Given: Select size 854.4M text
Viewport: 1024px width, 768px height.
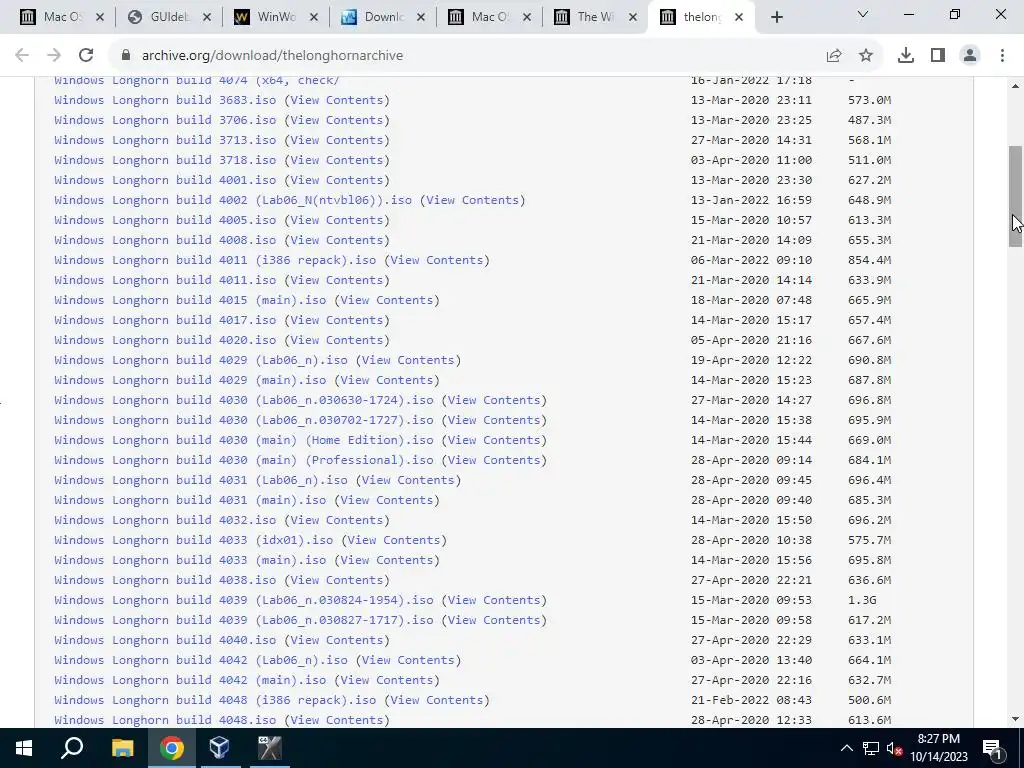Looking at the screenshot, I should tap(870, 260).
